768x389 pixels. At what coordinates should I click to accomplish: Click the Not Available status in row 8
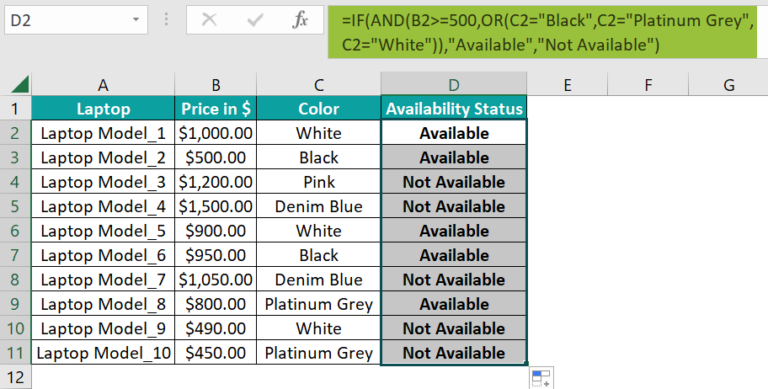click(x=454, y=280)
